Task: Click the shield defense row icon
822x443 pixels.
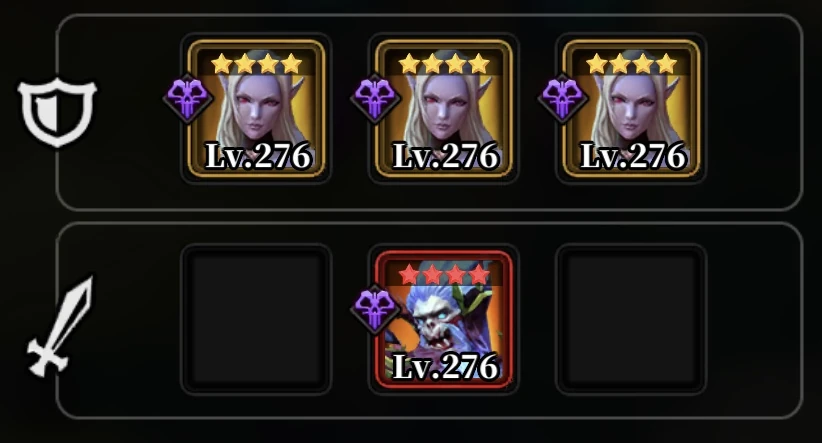Action: (x=57, y=112)
